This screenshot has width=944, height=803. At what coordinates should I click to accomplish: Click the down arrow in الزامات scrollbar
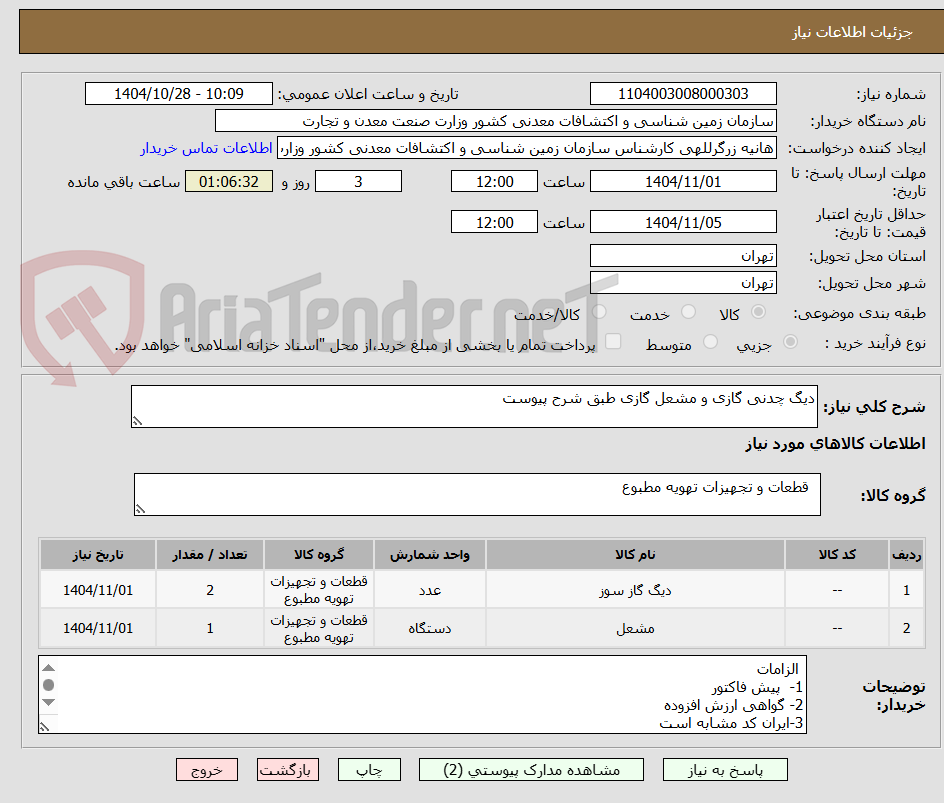(x=49, y=702)
